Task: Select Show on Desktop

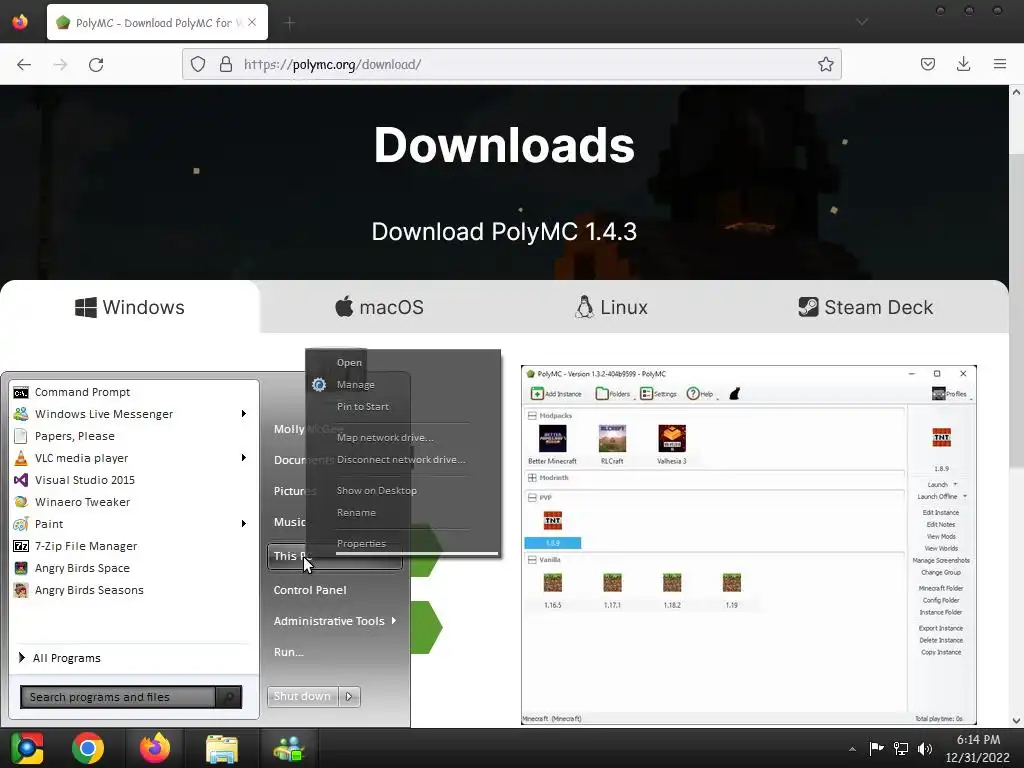Action: [377, 490]
